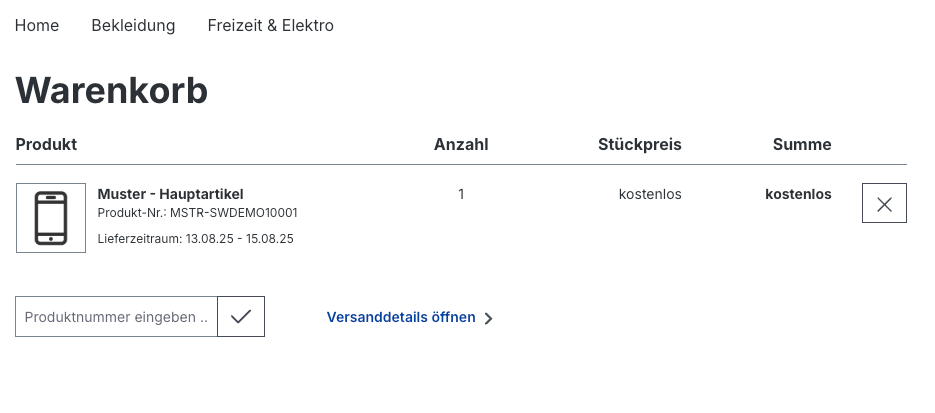
Task: Click the kostenlos unit price value
Action: pos(650,194)
